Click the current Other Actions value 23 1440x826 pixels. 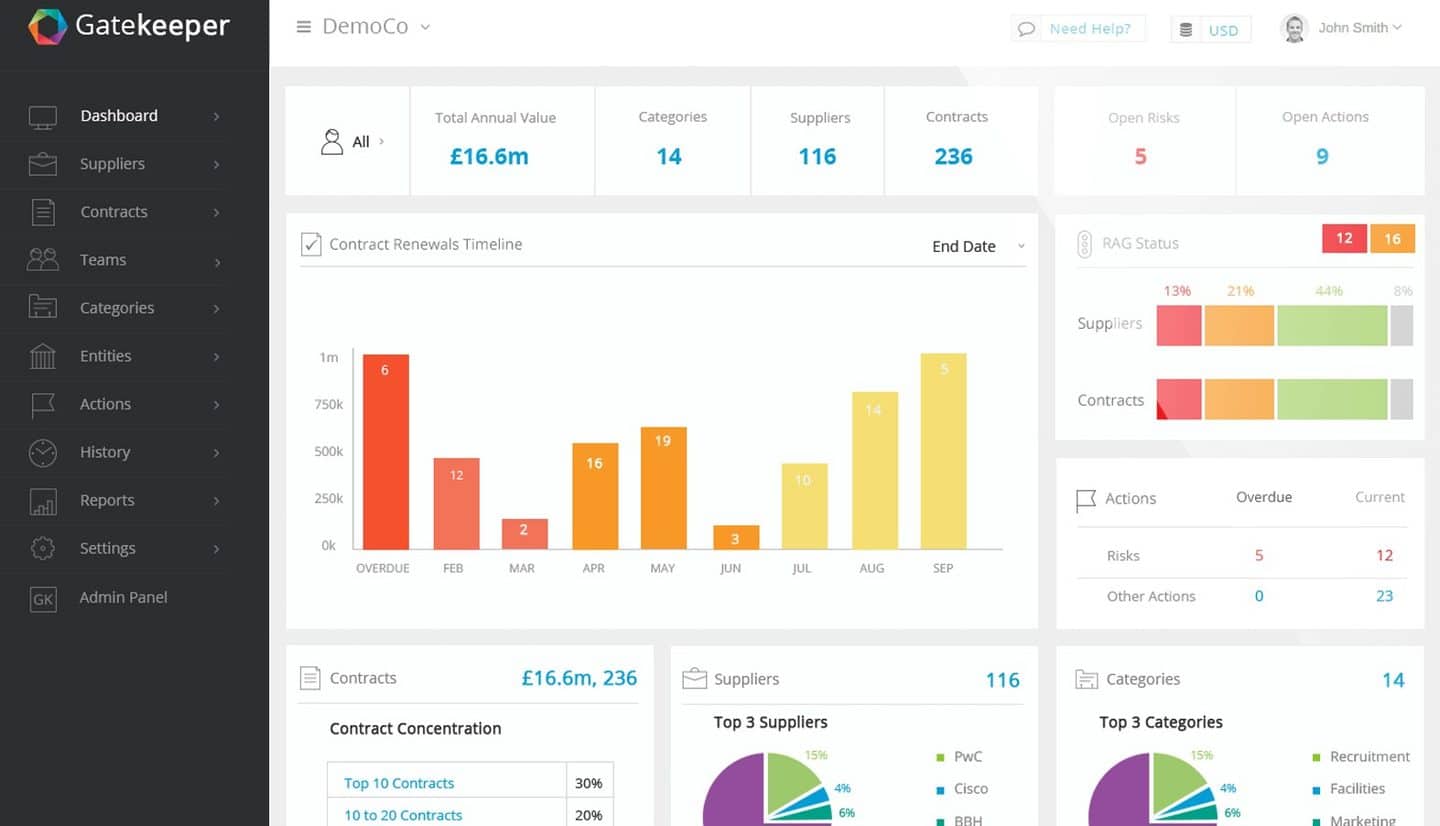click(x=1384, y=596)
